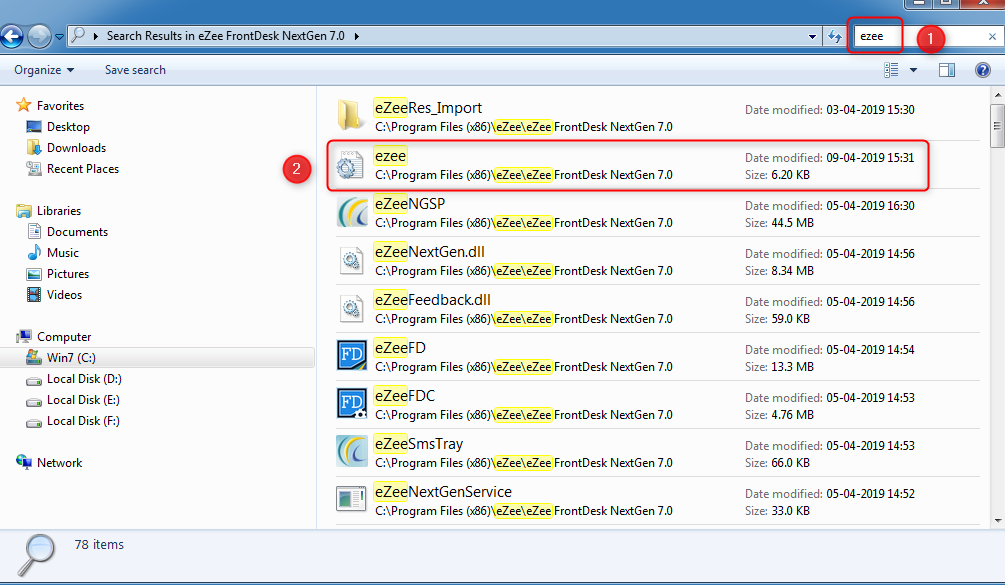Screen dimensions: 1005x585
Task: Select the eZeeSmsTray file name
Action: click(419, 444)
